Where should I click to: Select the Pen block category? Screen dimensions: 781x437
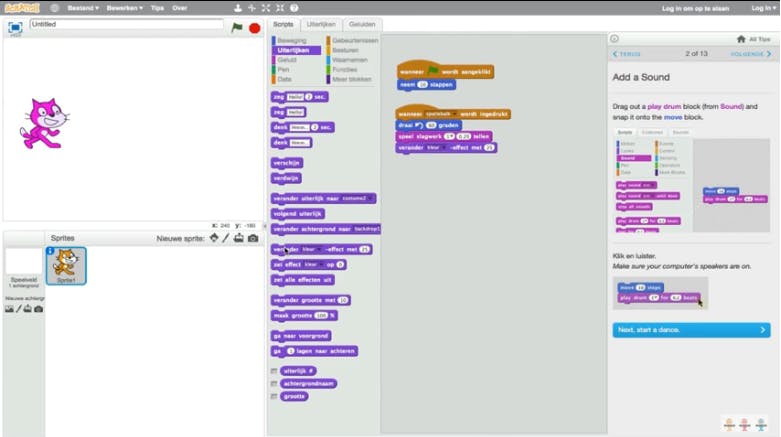click(x=283, y=70)
